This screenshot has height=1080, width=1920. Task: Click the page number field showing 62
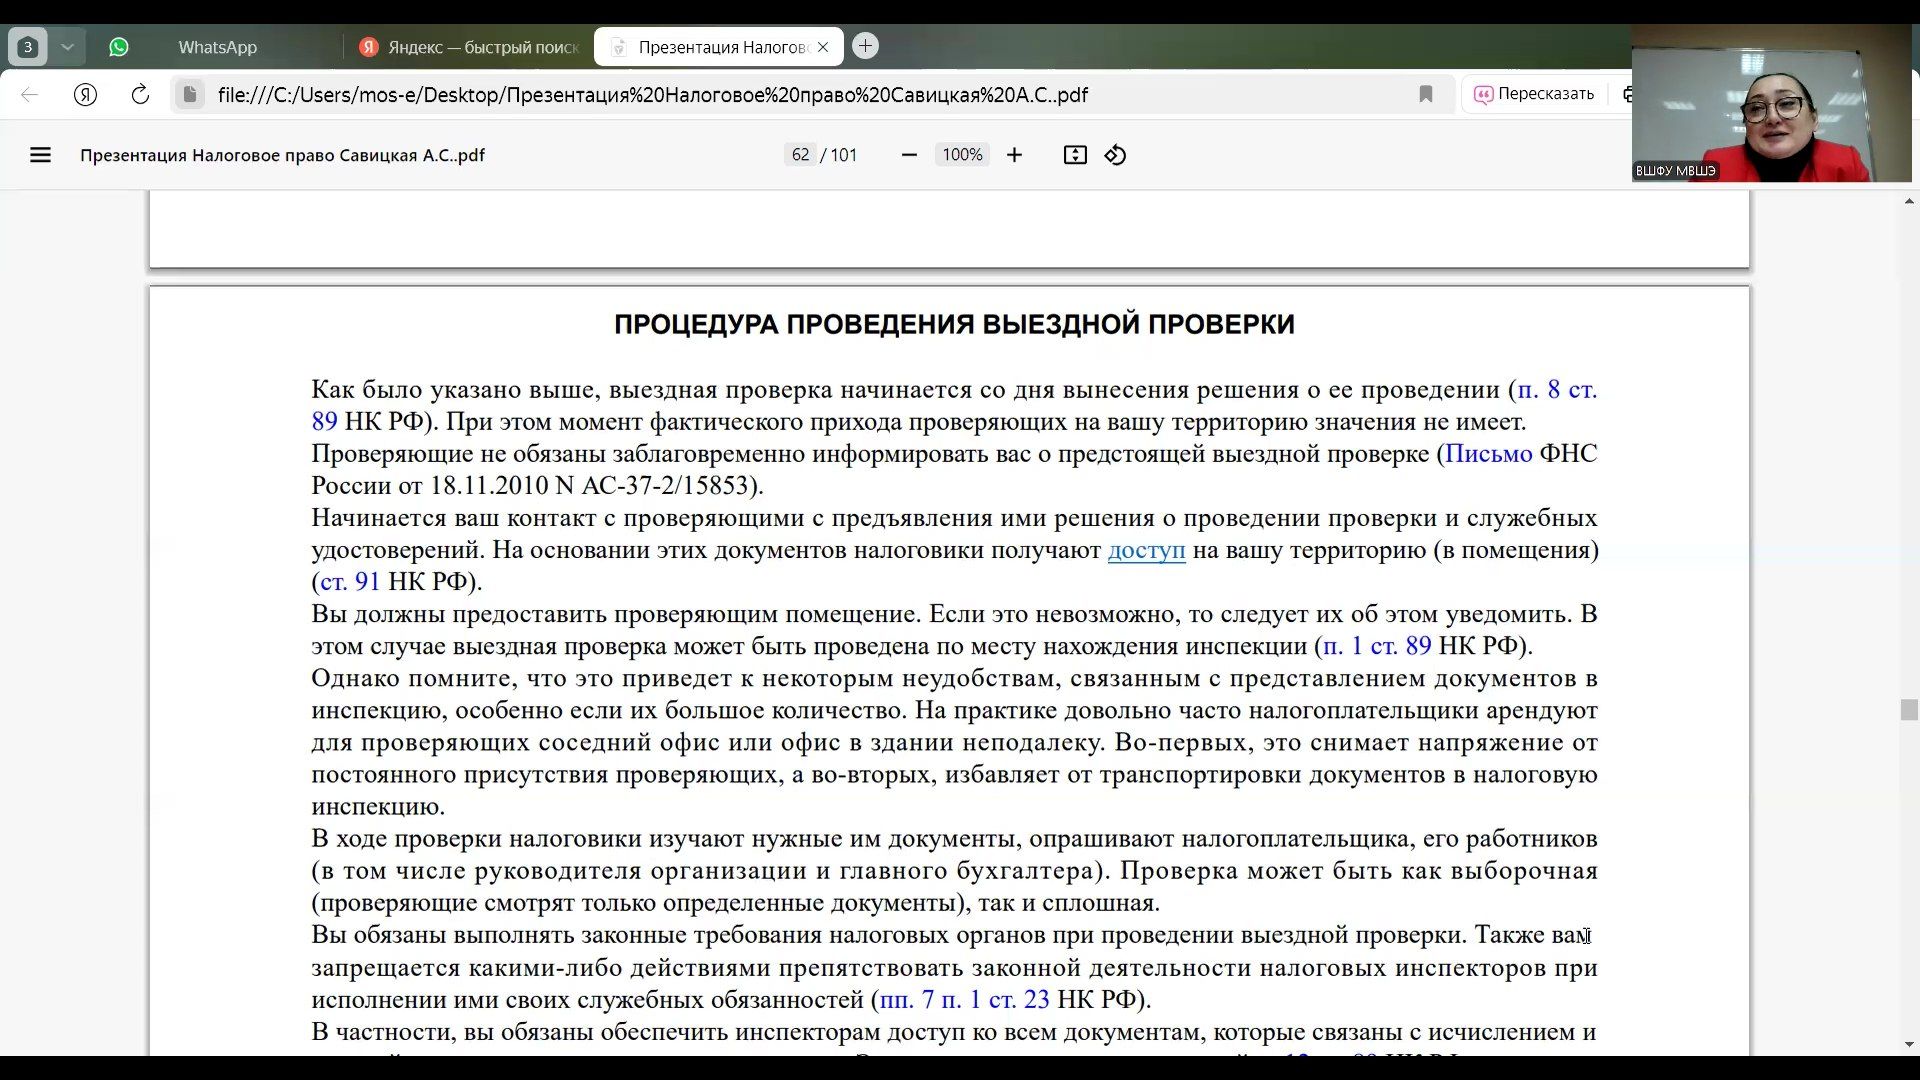(x=800, y=155)
